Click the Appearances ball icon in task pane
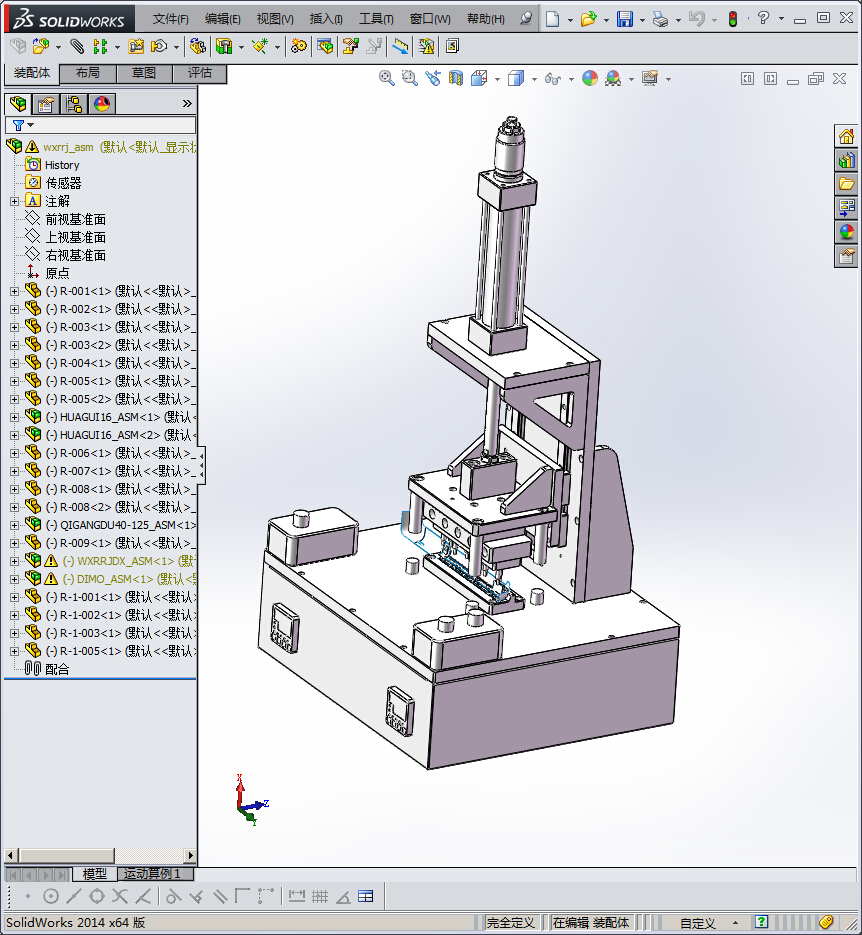862x935 pixels. pos(847,232)
